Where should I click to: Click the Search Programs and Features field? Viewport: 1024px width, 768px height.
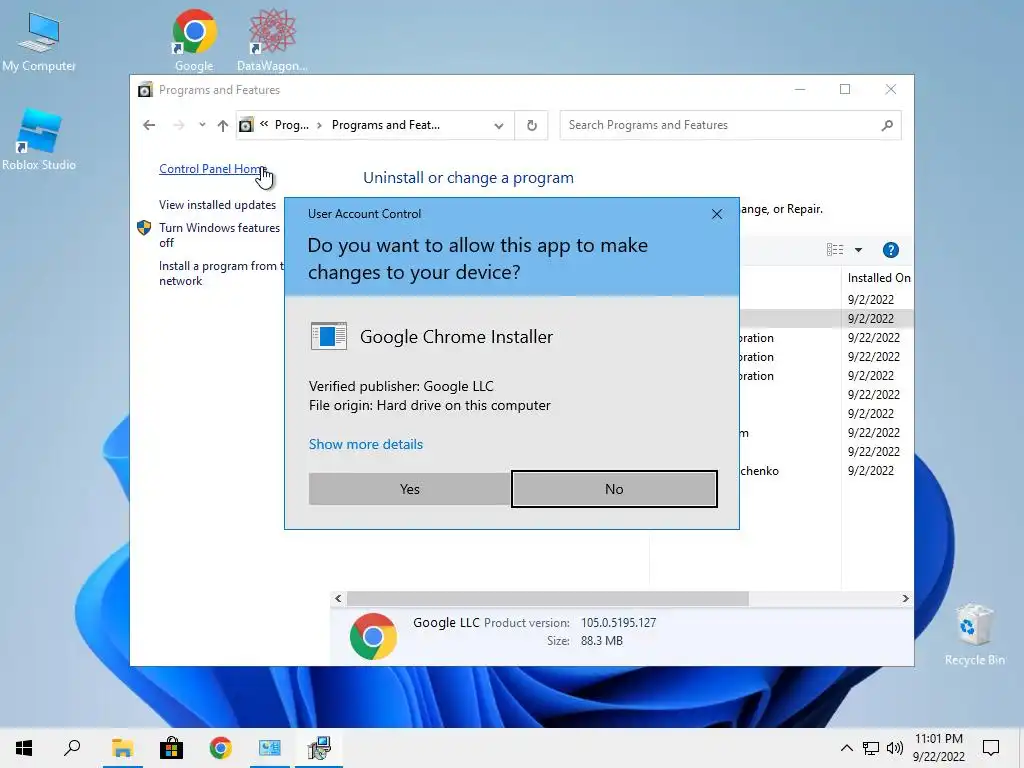coord(730,125)
